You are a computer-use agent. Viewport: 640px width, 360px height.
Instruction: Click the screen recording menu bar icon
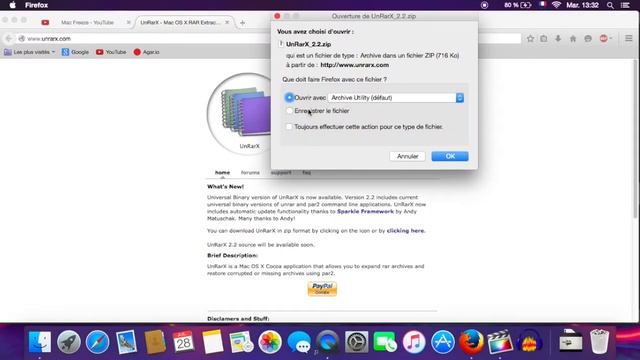(484, 5)
